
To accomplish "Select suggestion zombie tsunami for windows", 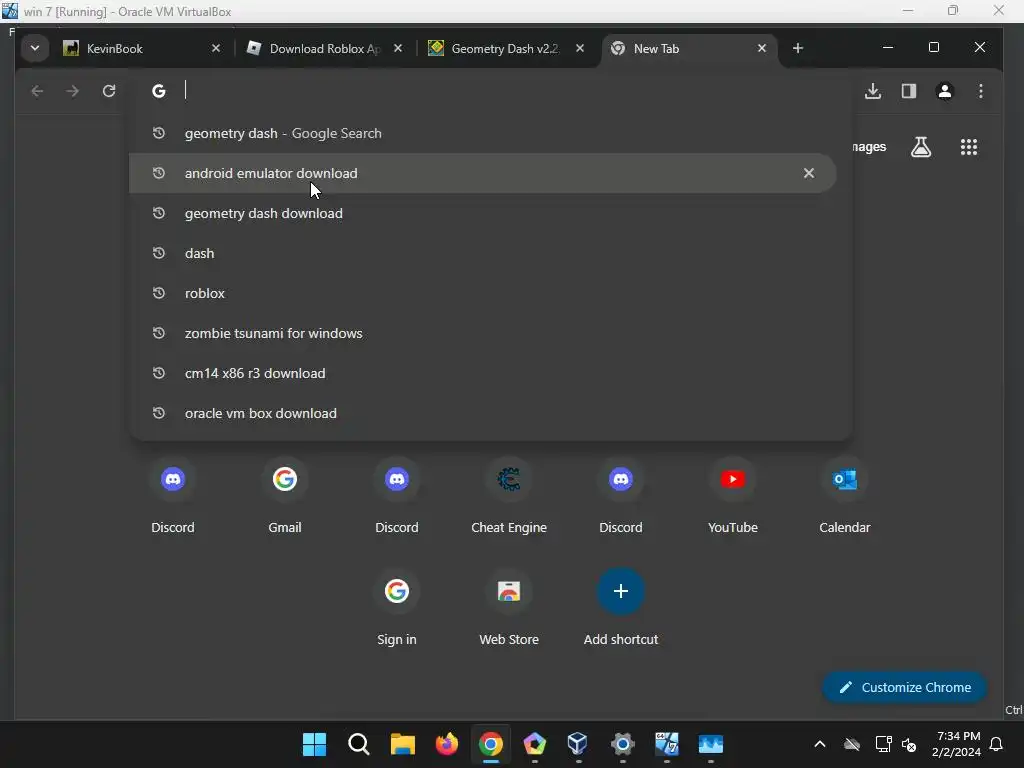I will point(483,333).
